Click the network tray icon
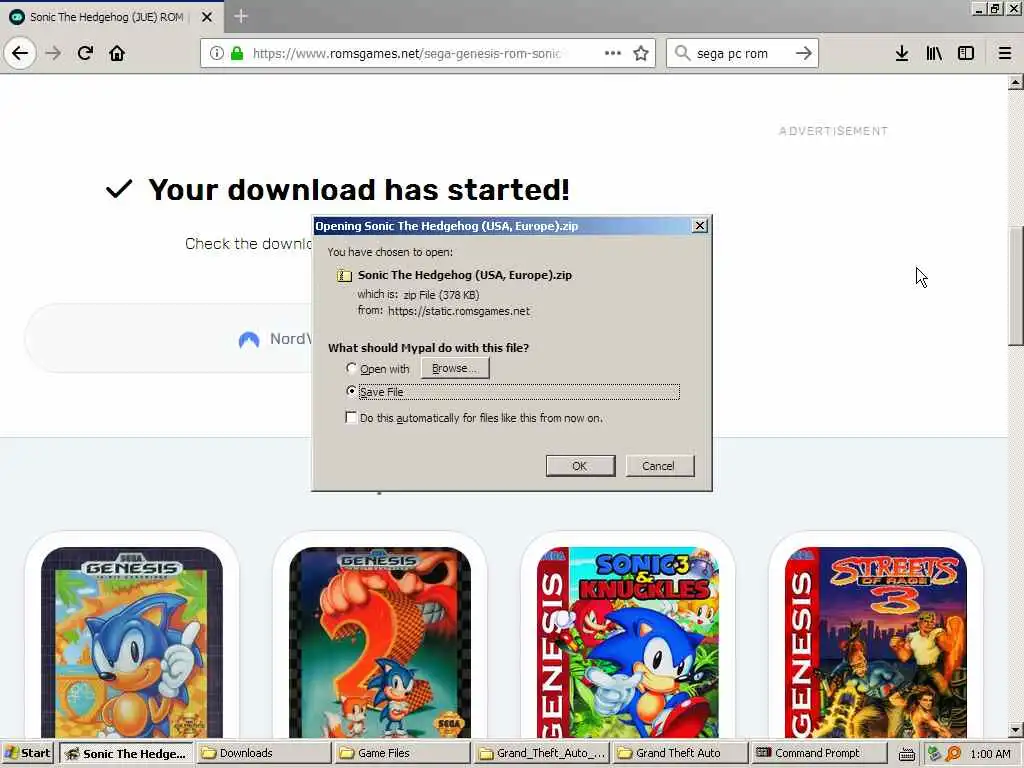Viewport: 1024px width, 768px height. click(934, 754)
